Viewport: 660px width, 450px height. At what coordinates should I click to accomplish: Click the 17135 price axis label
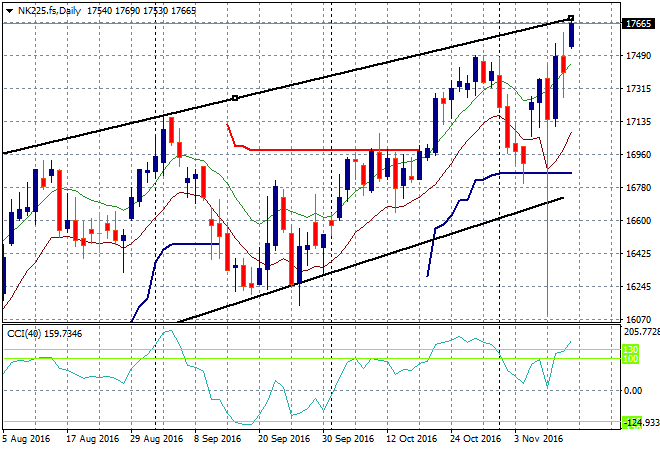[638, 122]
